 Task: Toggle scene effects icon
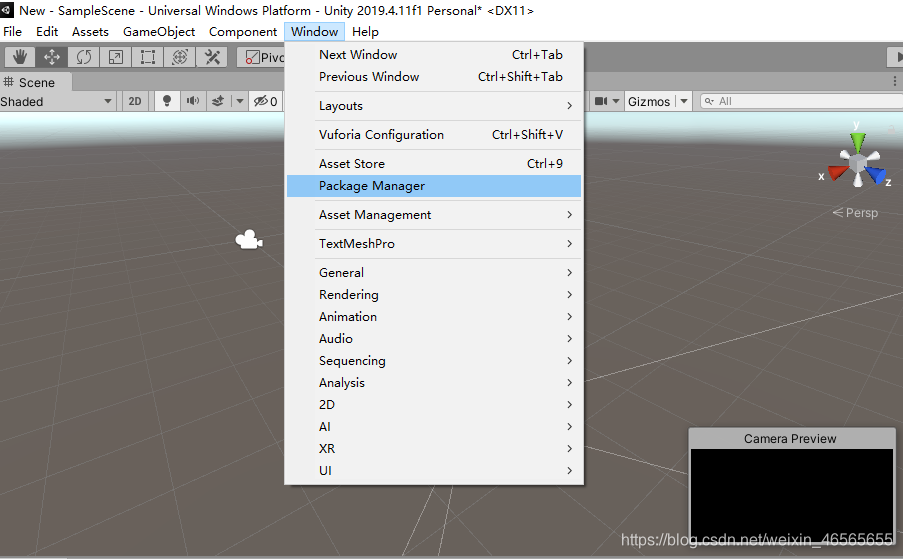coord(218,101)
